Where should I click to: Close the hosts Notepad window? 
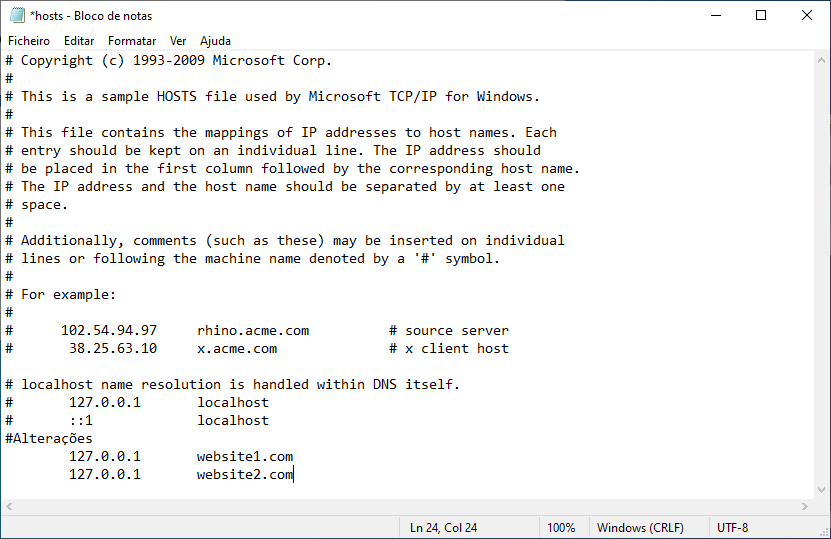coord(807,15)
